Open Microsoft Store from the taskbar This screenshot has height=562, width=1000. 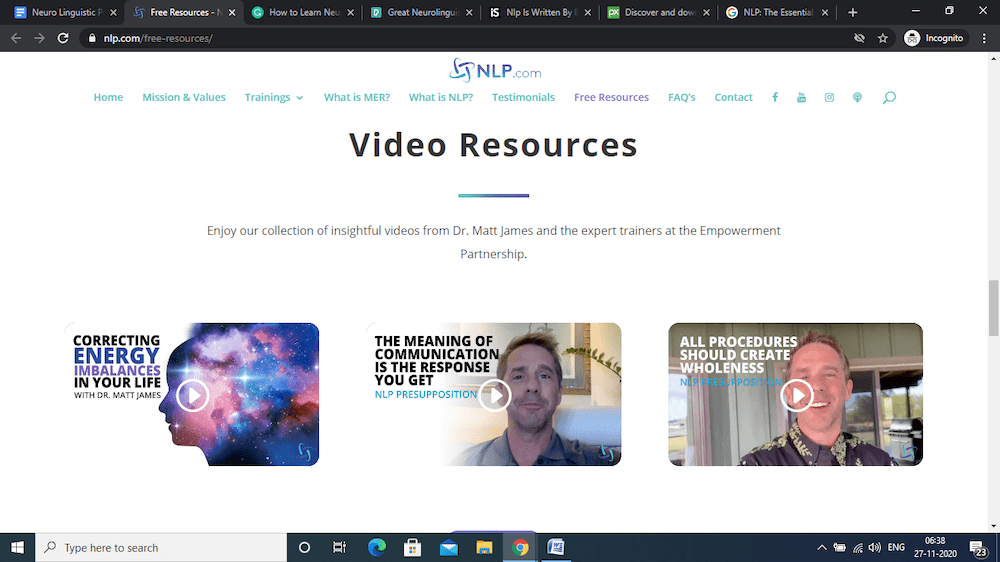pyautogui.click(x=413, y=547)
